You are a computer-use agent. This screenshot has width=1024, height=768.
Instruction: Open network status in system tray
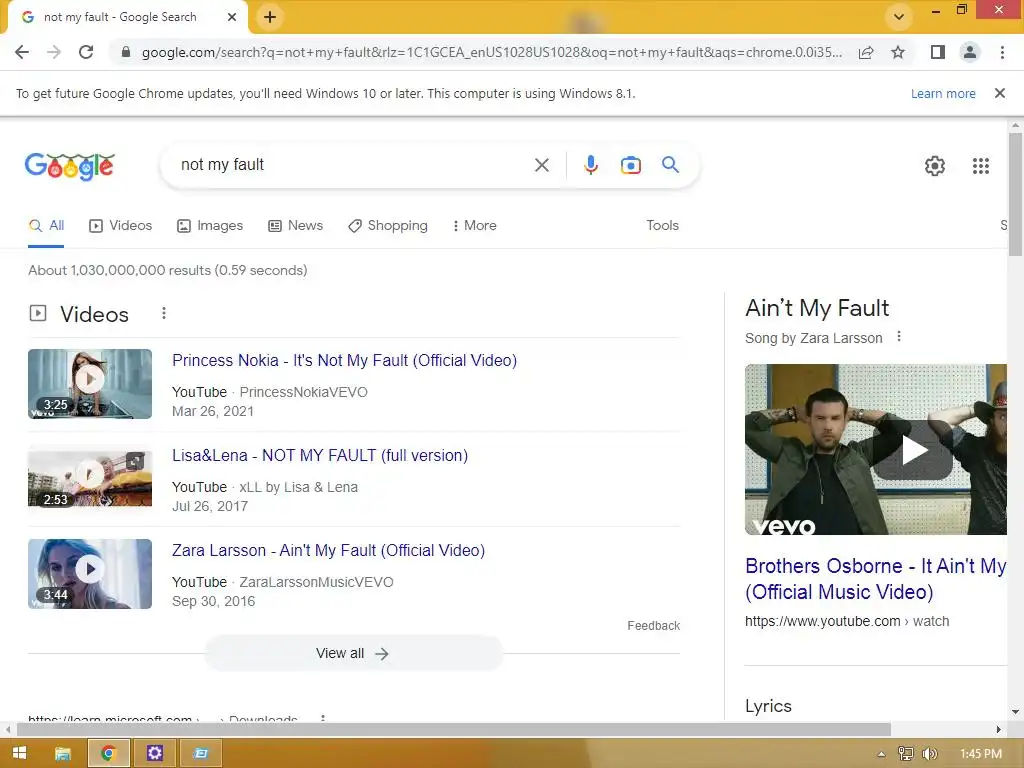[905, 754]
